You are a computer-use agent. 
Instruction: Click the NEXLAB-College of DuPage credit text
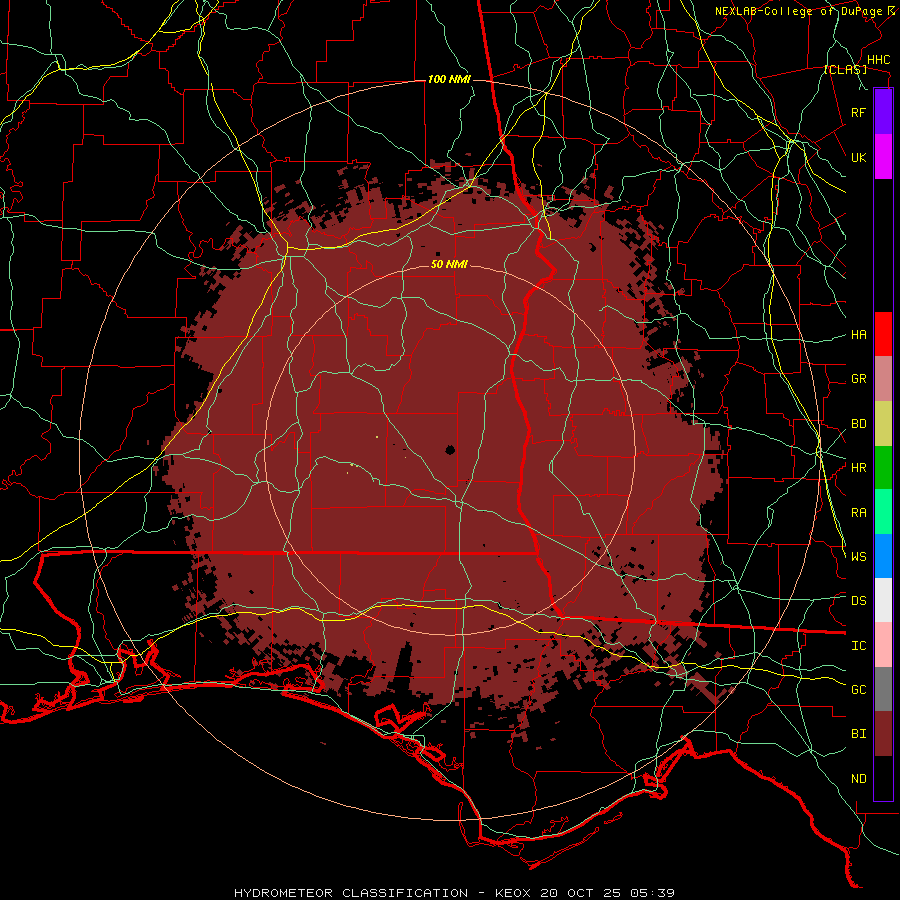(x=802, y=11)
